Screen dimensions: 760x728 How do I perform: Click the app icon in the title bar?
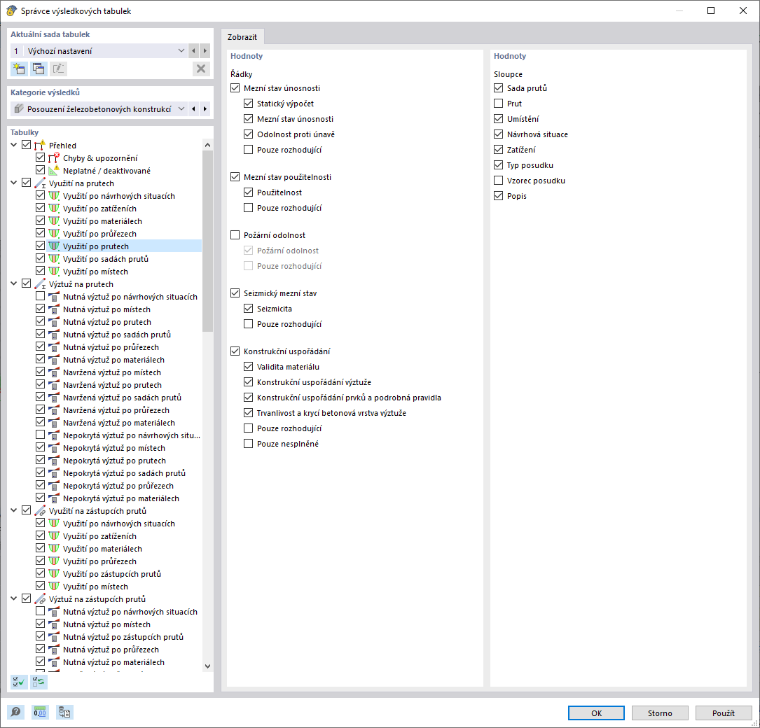11,11
